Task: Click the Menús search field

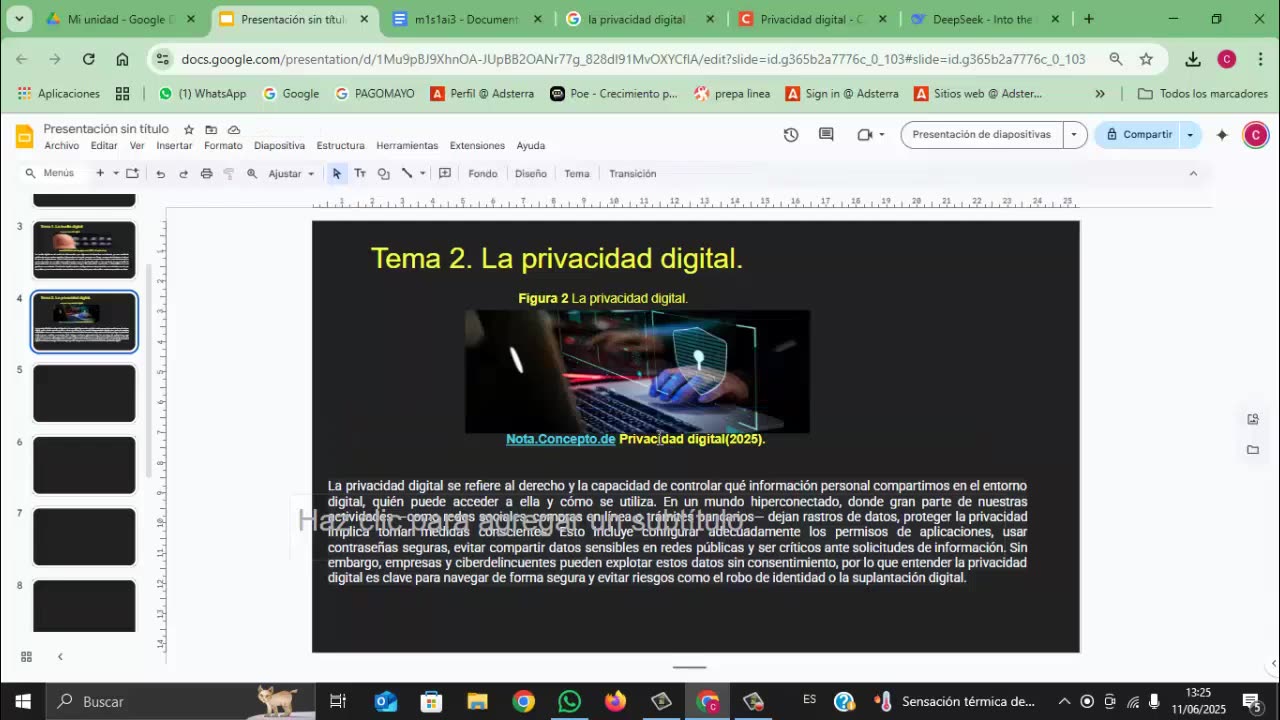Action: coord(50,173)
